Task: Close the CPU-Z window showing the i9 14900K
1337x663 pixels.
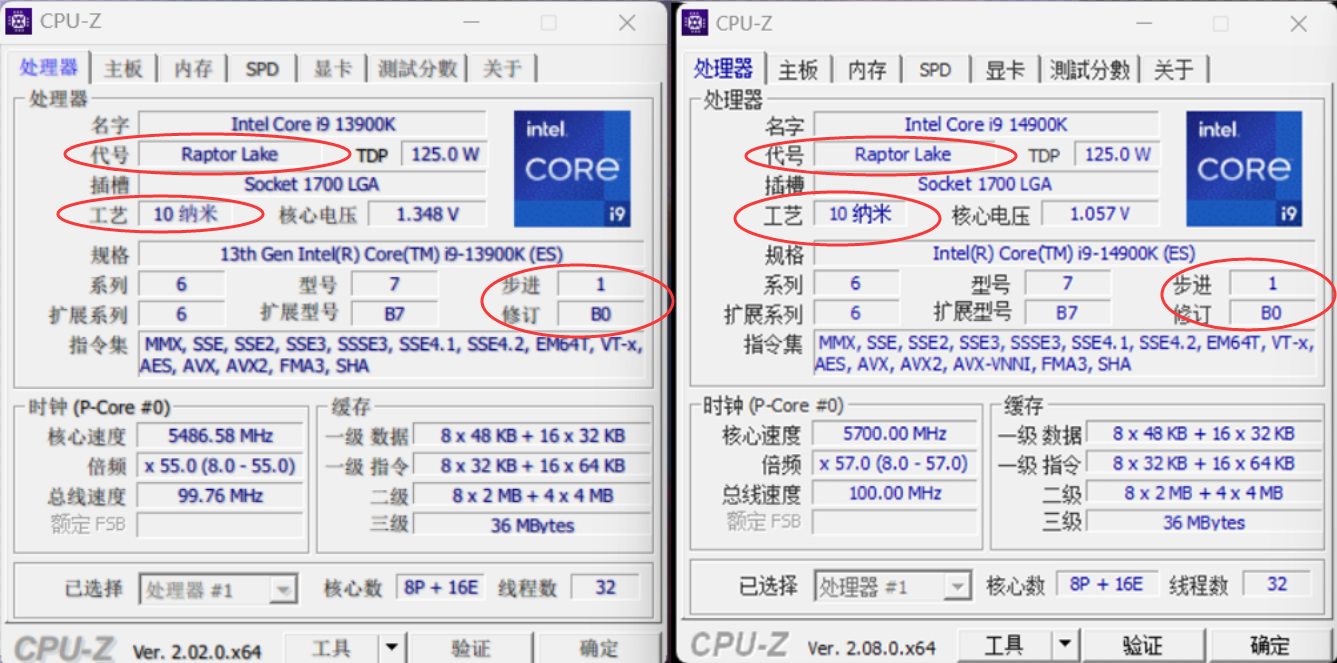Action: click(1299, 22)
